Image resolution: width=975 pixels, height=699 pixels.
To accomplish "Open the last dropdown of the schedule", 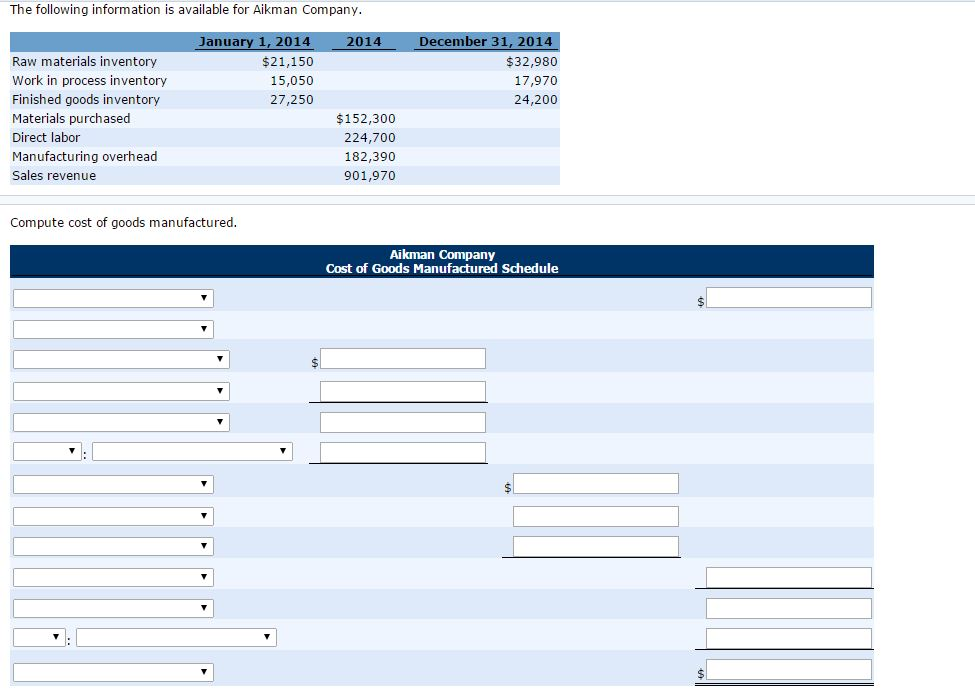I will pyautogui.click(x=113, y=672).
